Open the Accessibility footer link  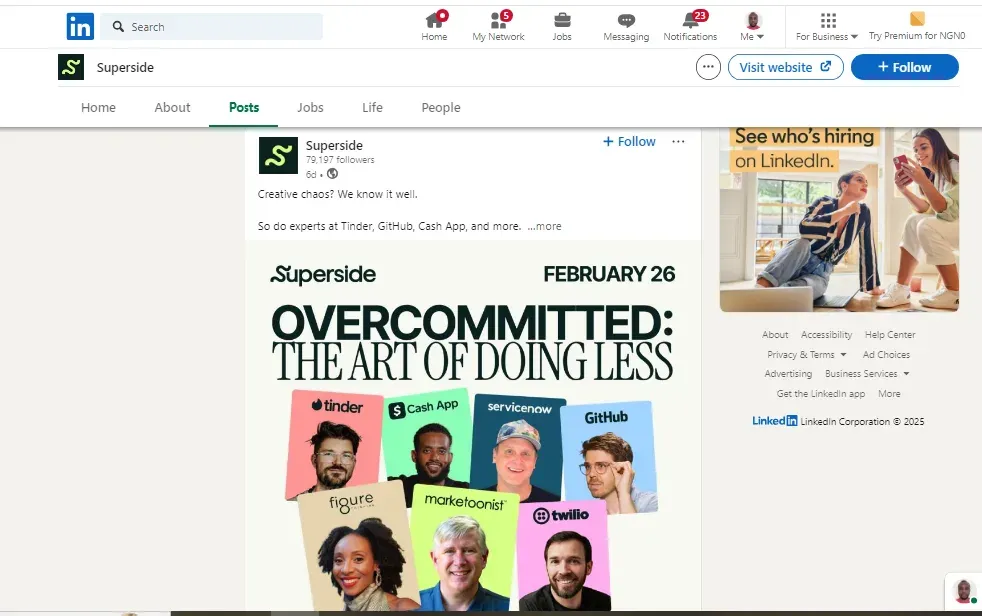point(826,335)
